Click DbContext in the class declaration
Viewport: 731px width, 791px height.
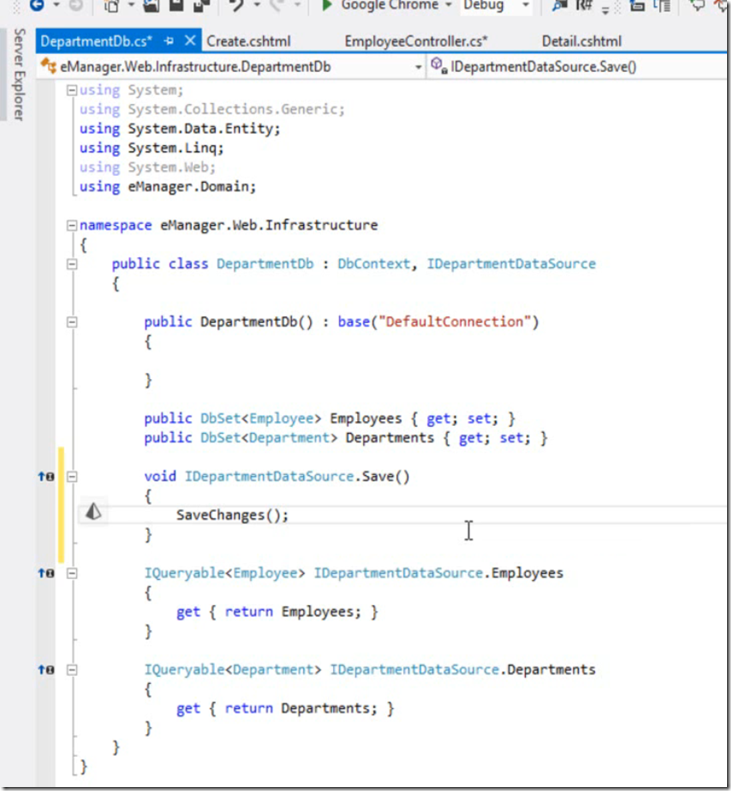(374, 264)
